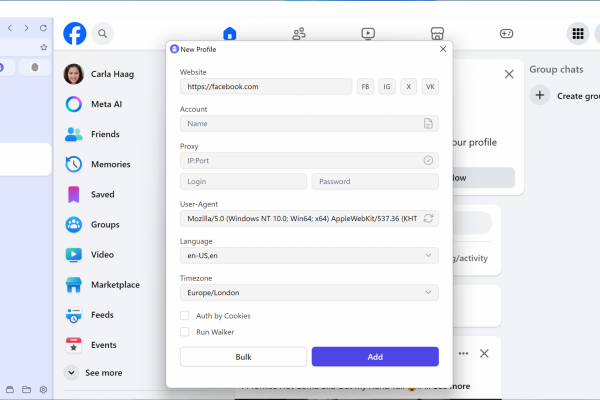Dismiss the post with X icon
Screen dimensions: 600x400
click(484, 353)
